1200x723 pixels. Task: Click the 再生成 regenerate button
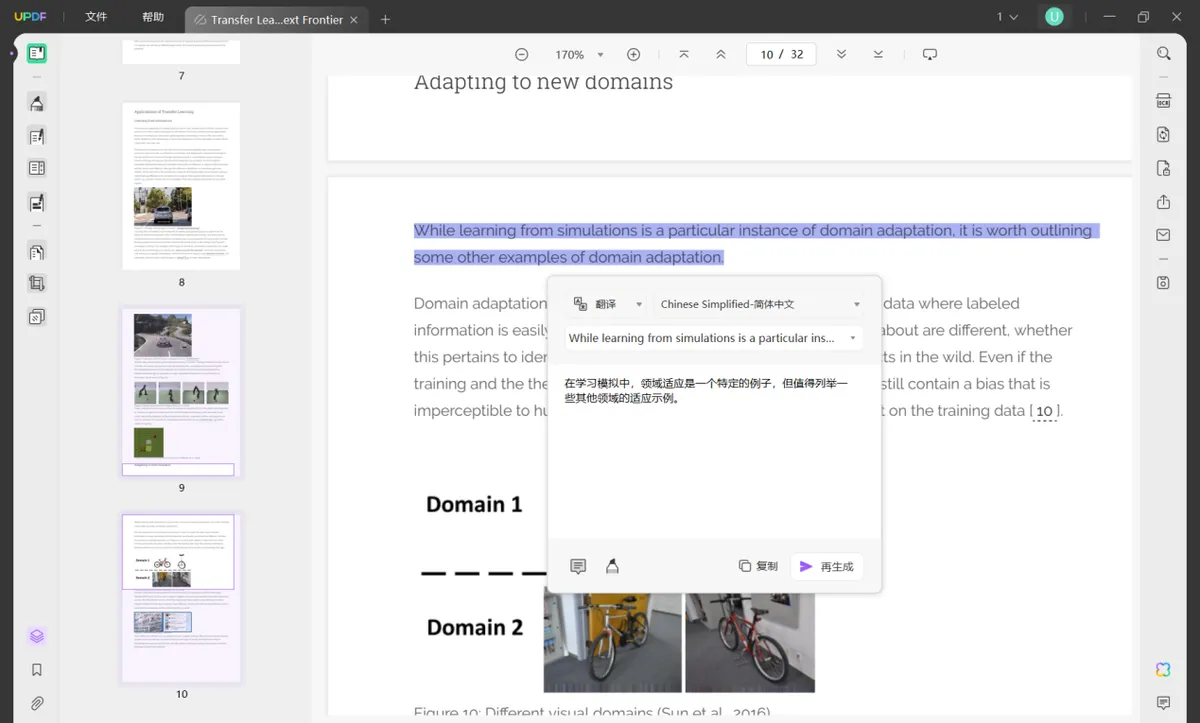pos(826,566)
